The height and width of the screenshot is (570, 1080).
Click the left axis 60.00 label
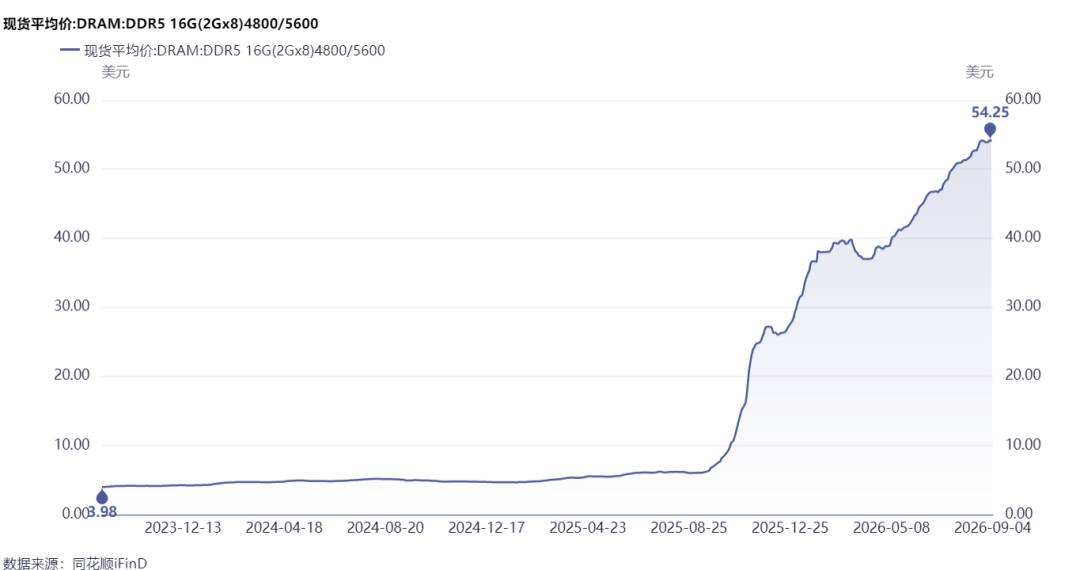click(72, 99)
